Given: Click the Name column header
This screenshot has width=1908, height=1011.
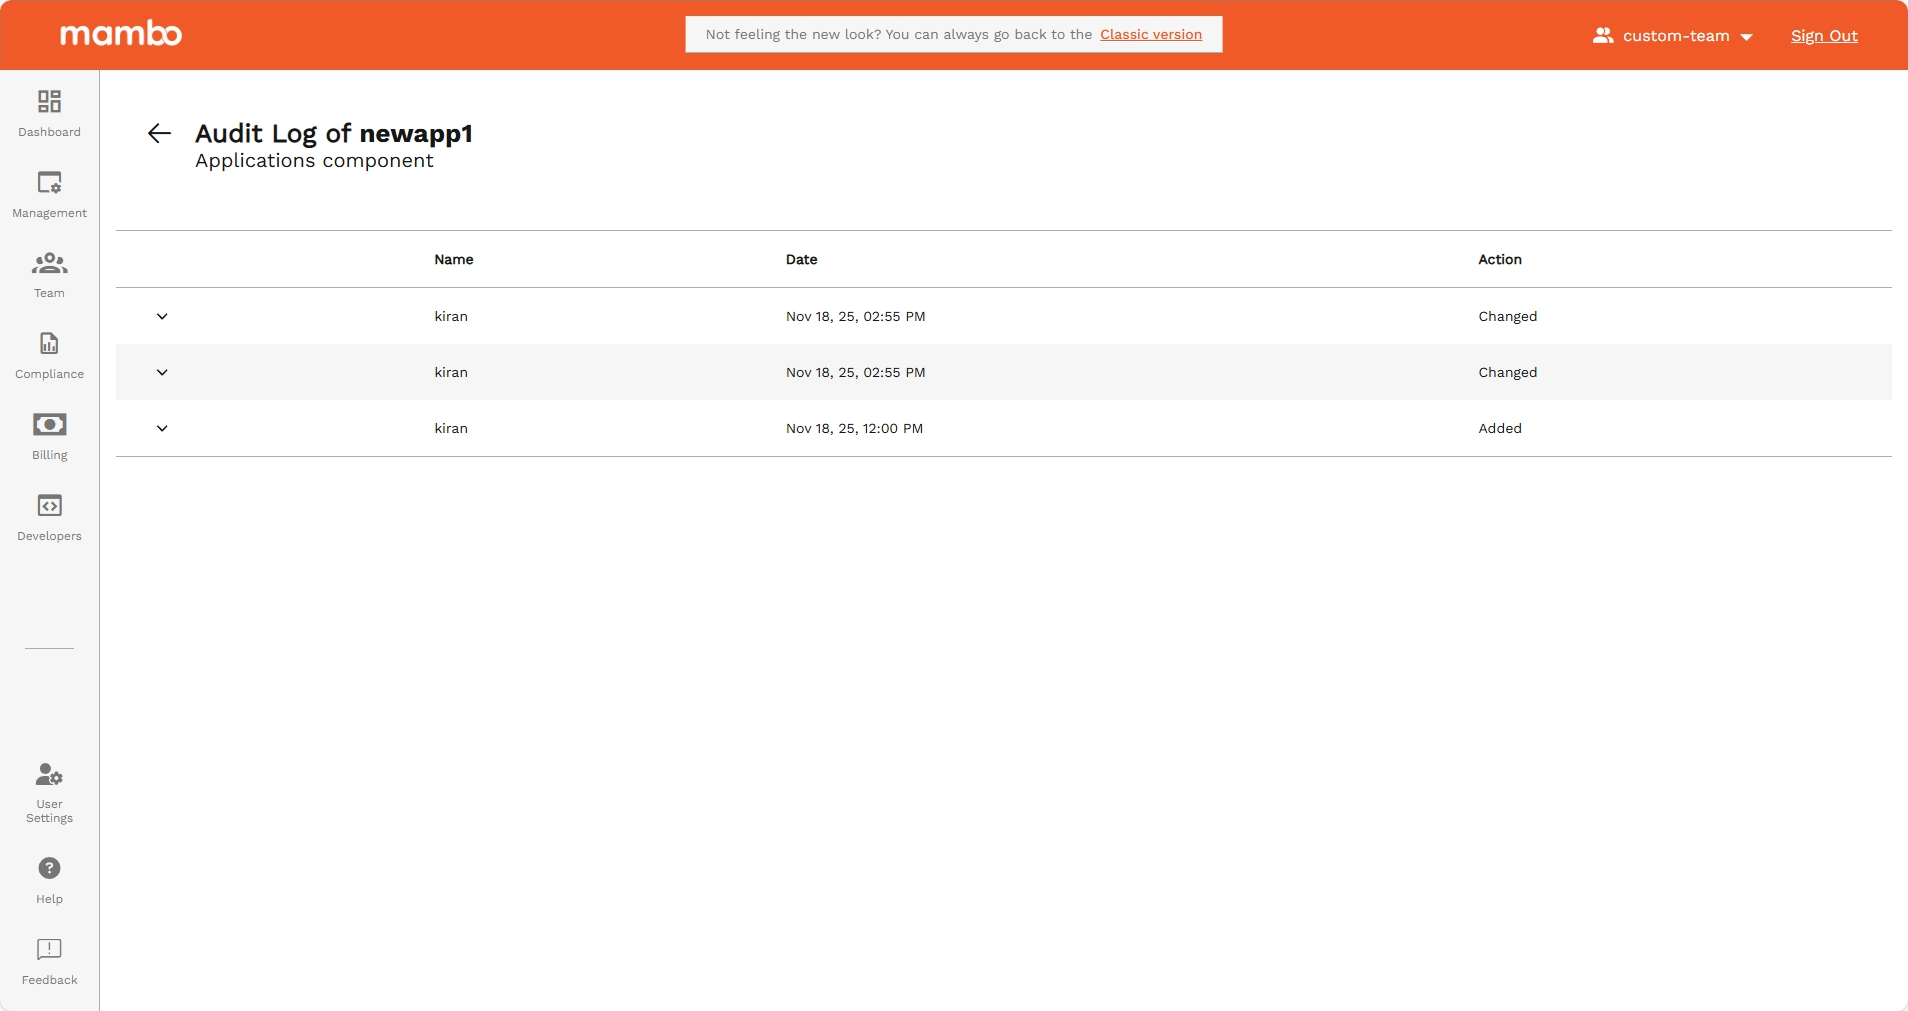Looking at the screenshot, I should tap(453, 259).
